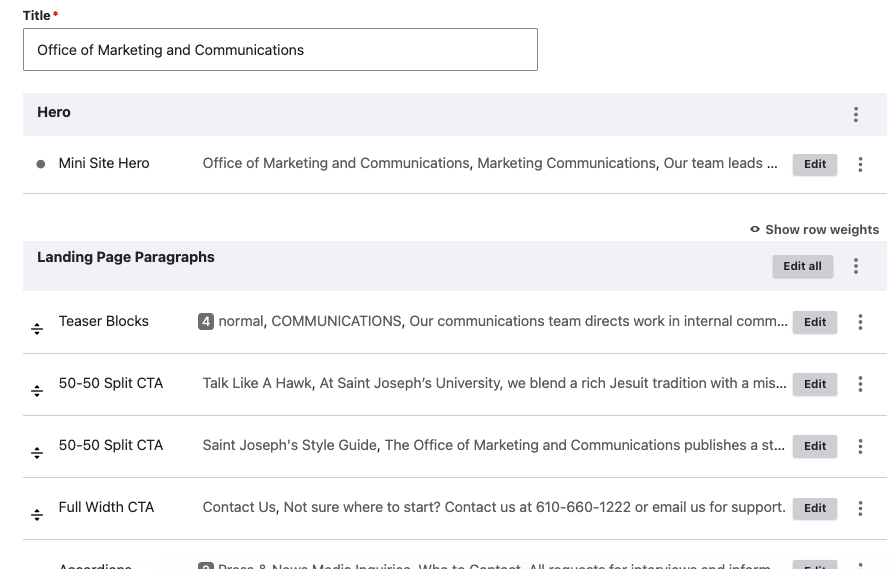Click the Landing Page Paragraphs heading
The image size is (893, 569).
click(x=126, y=257)
